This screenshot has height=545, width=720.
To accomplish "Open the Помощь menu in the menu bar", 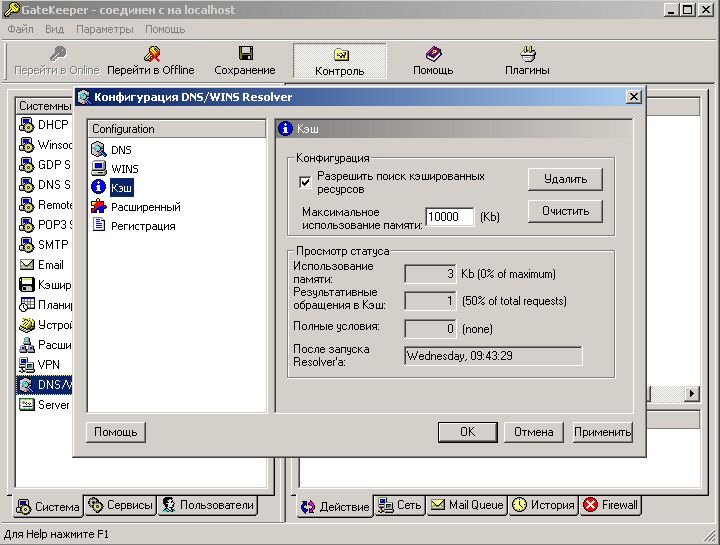I will tap(165, 29).
